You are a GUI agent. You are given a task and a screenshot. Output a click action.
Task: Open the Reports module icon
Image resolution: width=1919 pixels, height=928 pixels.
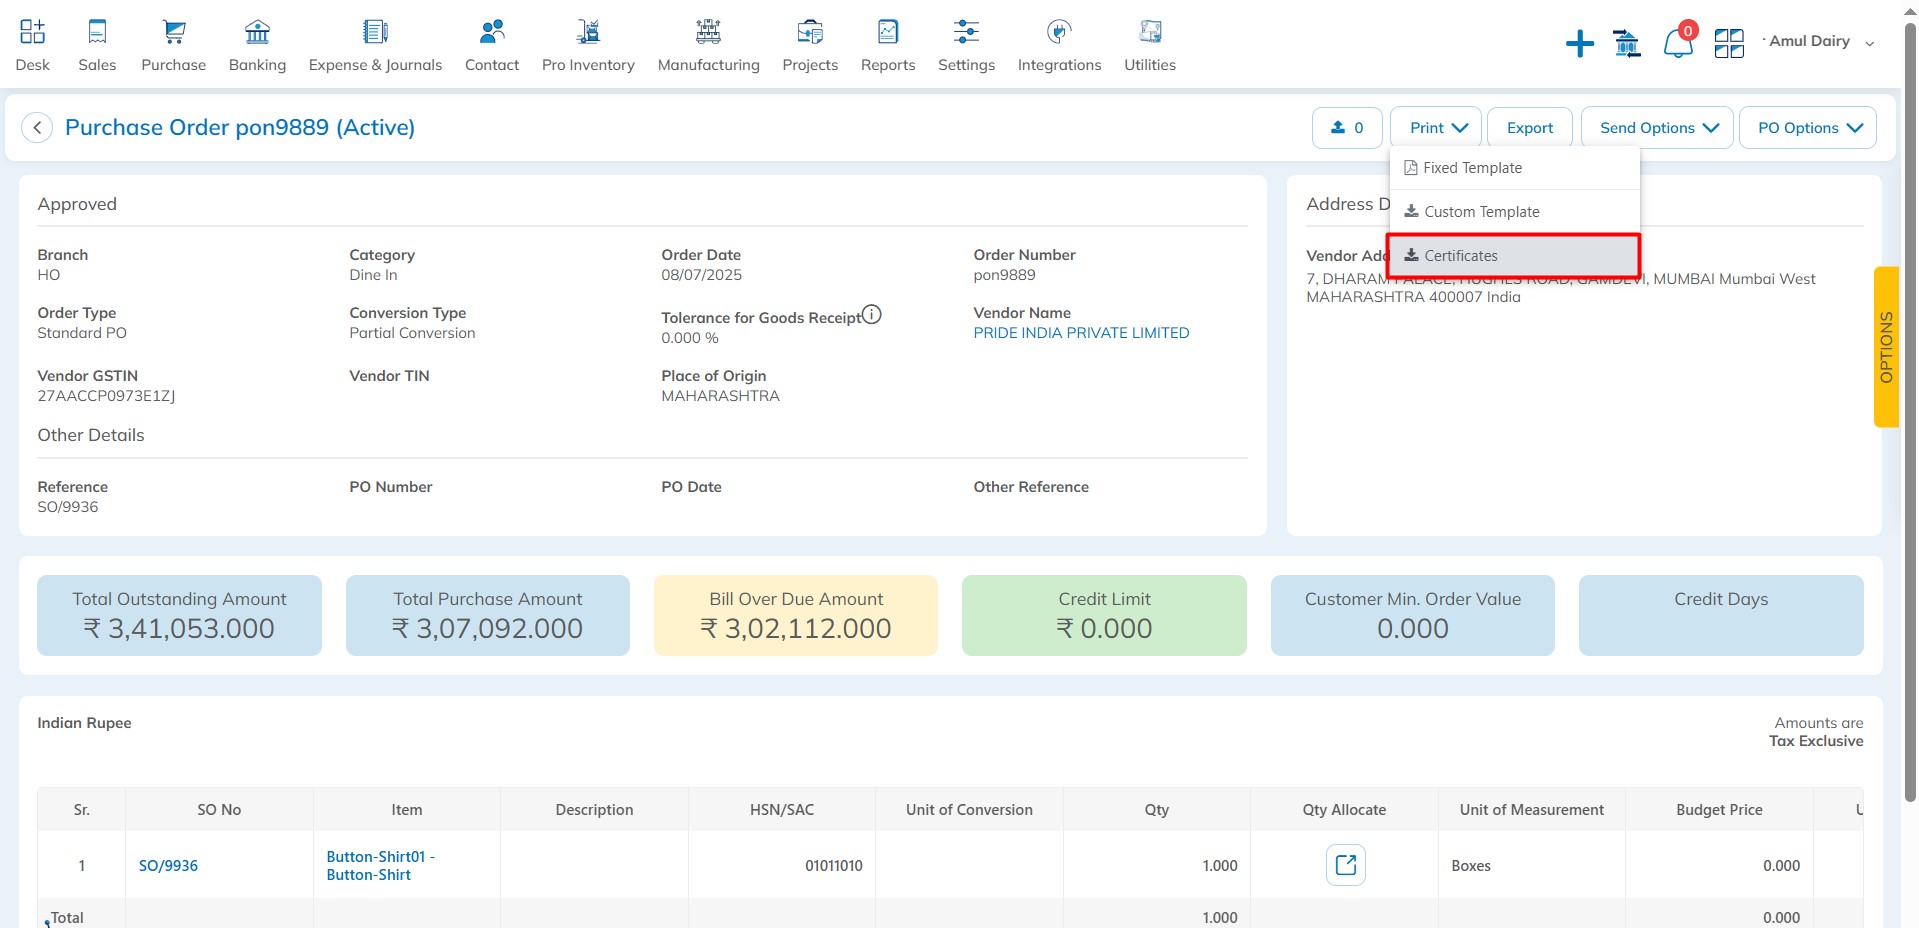coord(888,32)
